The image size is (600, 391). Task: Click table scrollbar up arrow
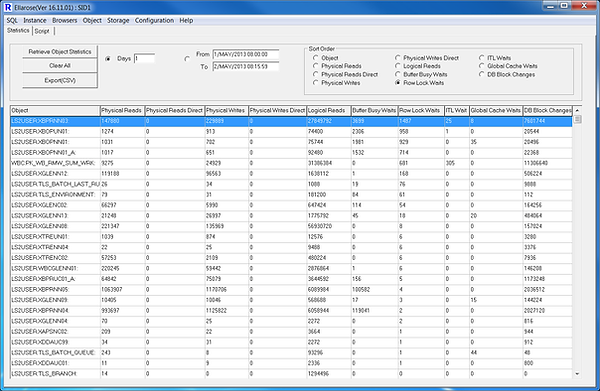click(577, 110)
